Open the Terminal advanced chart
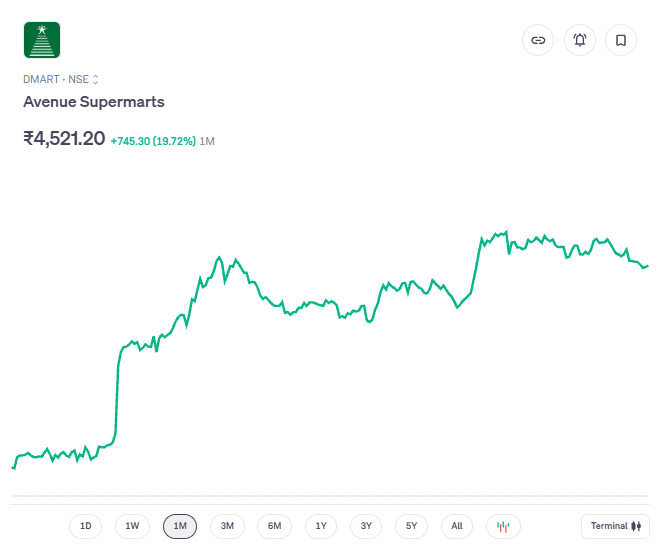 pos(615,526)
